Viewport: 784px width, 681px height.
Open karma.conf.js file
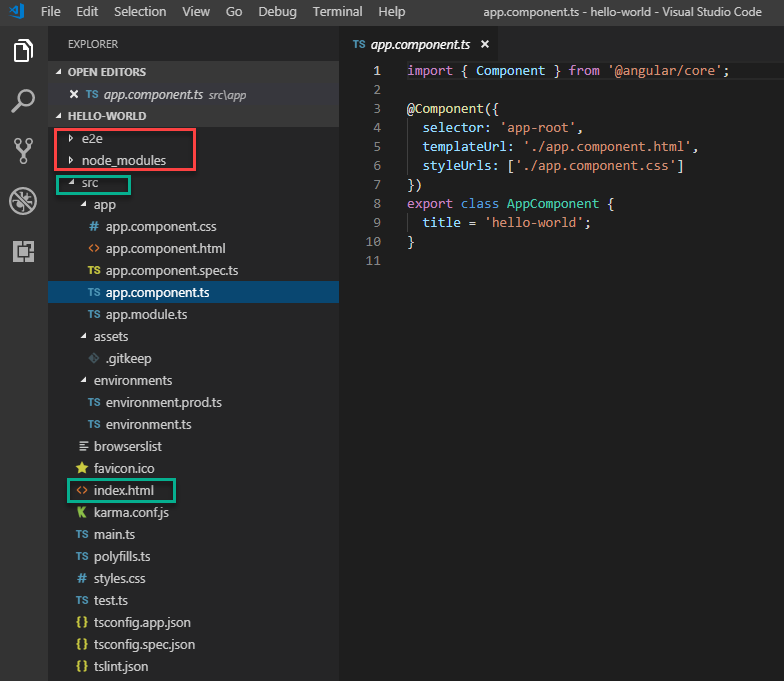[x=131, y=512]
